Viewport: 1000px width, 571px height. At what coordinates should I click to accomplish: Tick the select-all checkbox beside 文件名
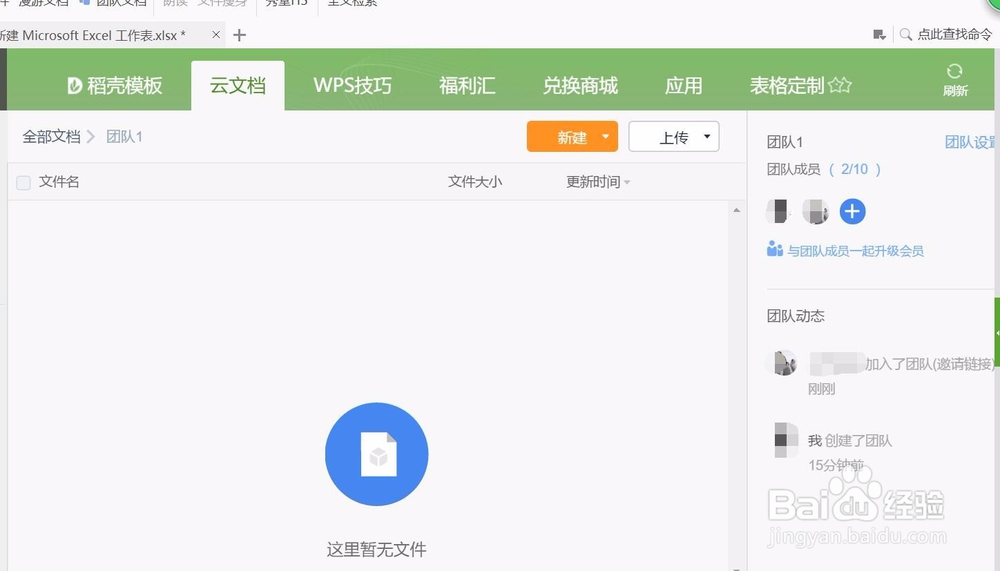(x=24, y=182)
